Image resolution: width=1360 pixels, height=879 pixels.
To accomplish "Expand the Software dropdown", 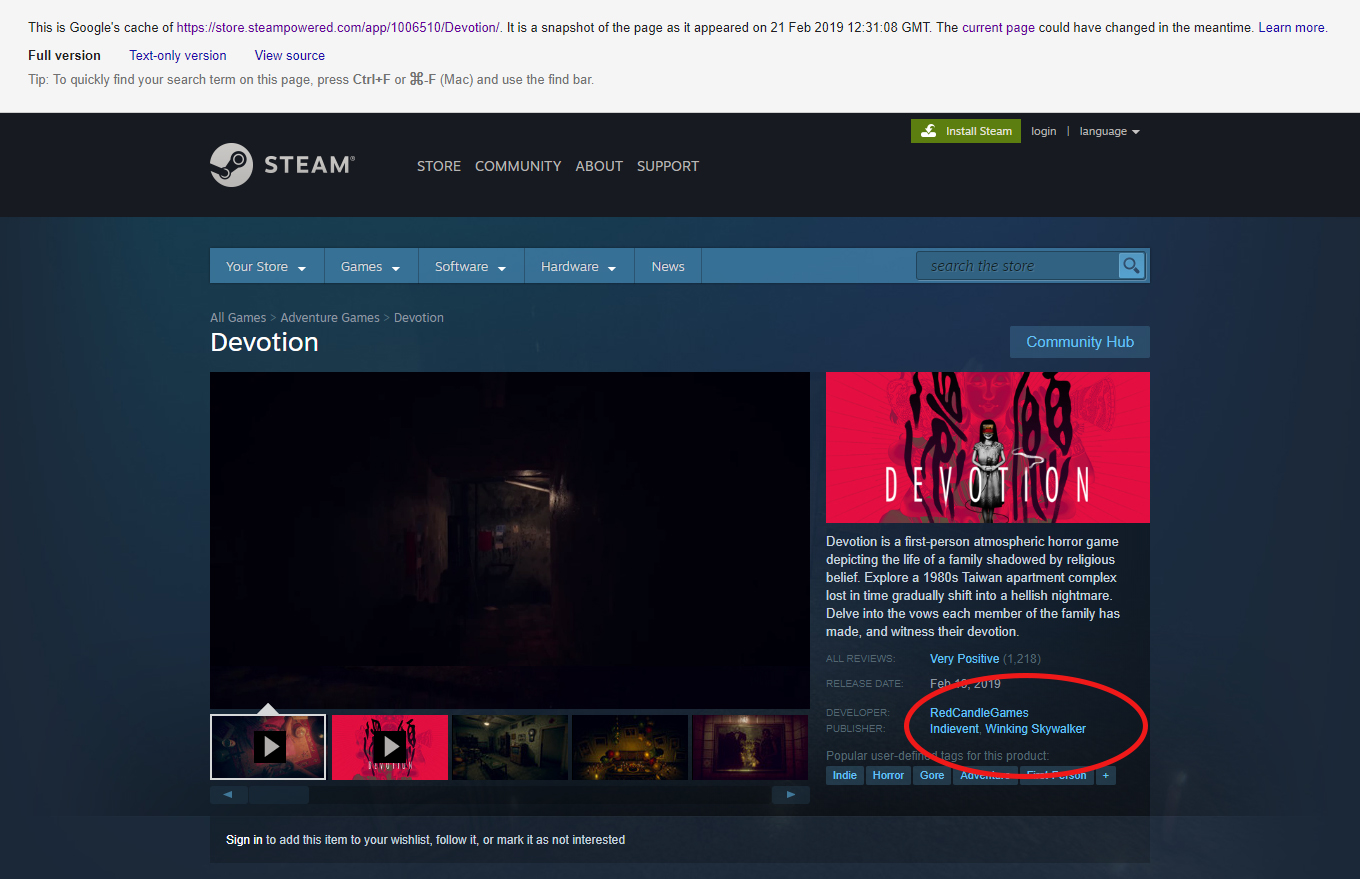I will tap(471, 267).
